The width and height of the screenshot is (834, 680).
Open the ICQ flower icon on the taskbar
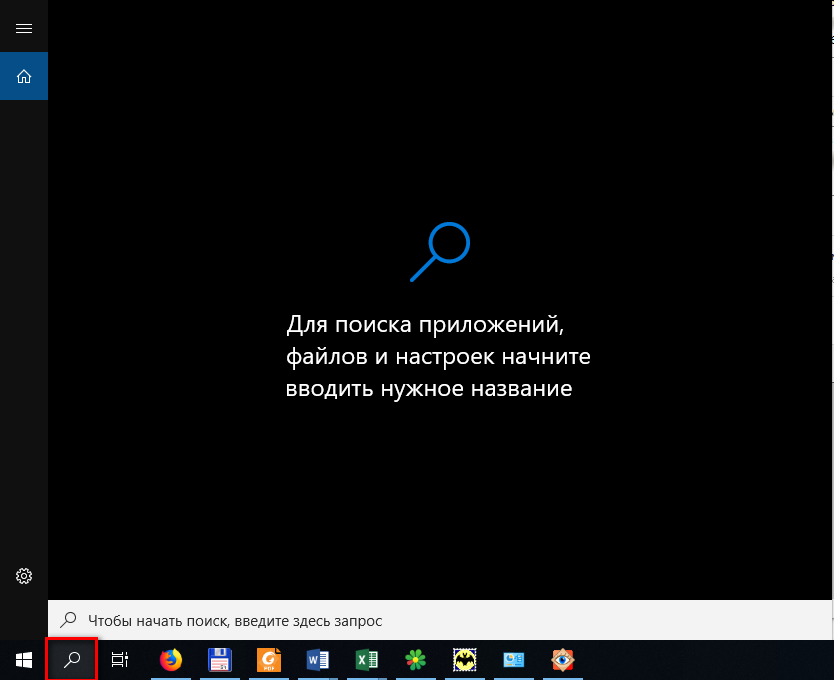tap(415, 660)
